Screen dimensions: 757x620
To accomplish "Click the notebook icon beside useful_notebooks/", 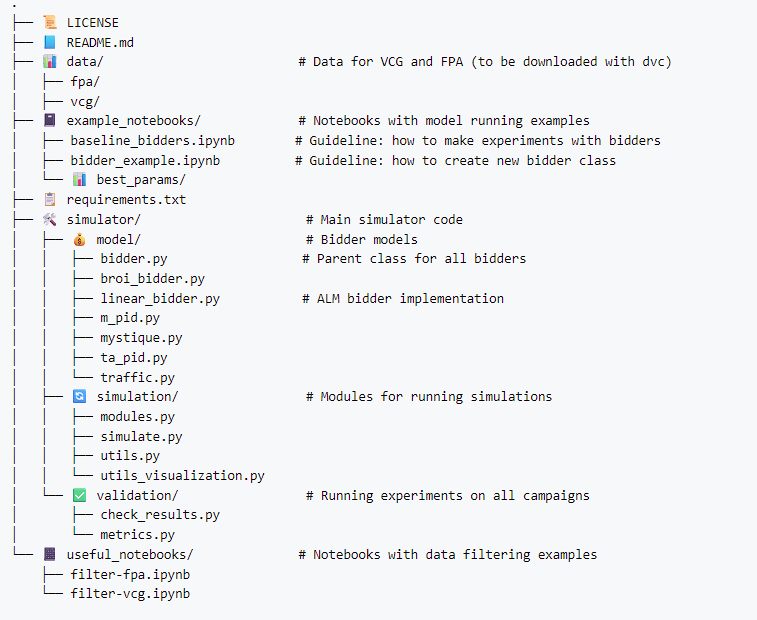I will (x=49, y=555).
